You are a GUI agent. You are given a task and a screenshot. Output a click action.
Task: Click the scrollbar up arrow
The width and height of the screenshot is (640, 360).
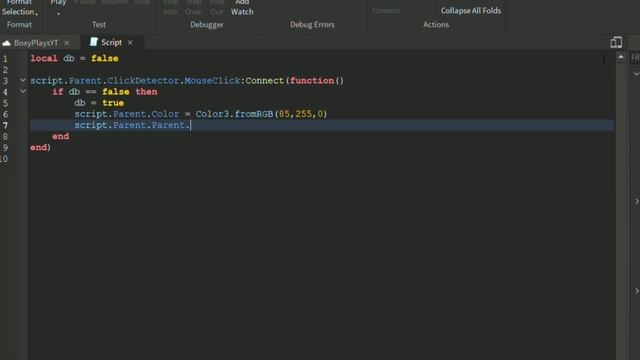(x=621, y=57)
